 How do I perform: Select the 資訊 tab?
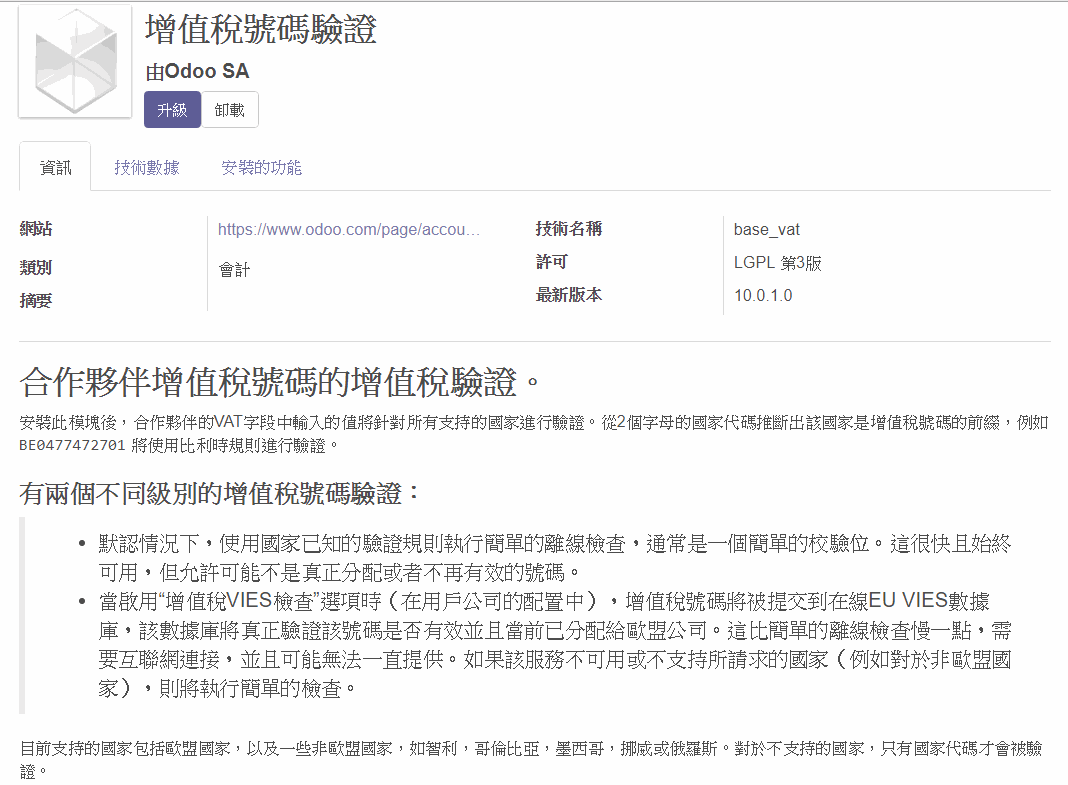[55, 167]
